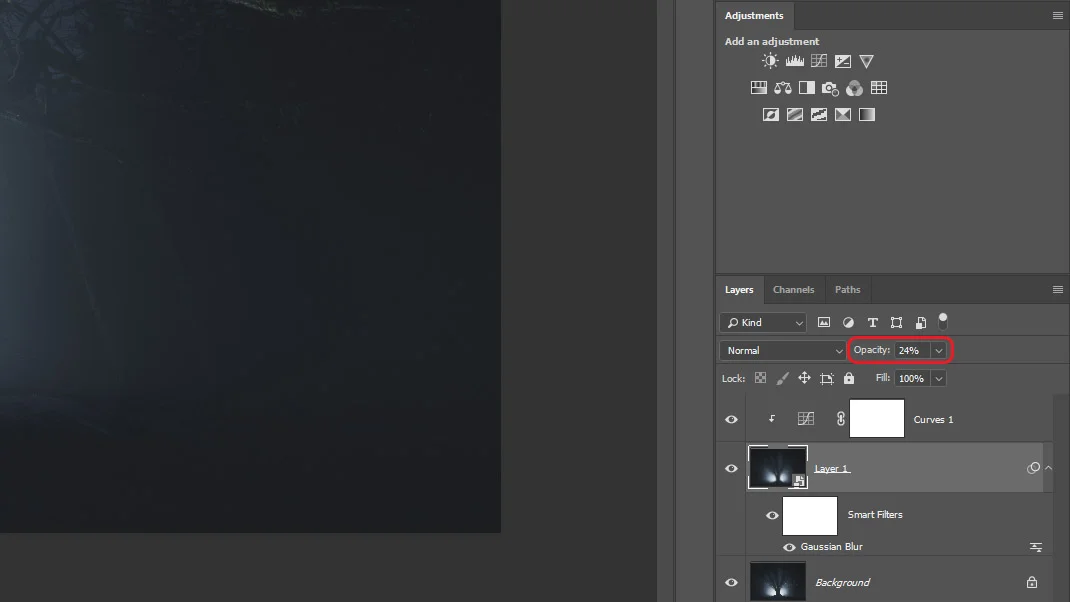This screenshot has width=1070, height=602.
Task: Filter layers to show only type layers
Action: pos(872,322)
